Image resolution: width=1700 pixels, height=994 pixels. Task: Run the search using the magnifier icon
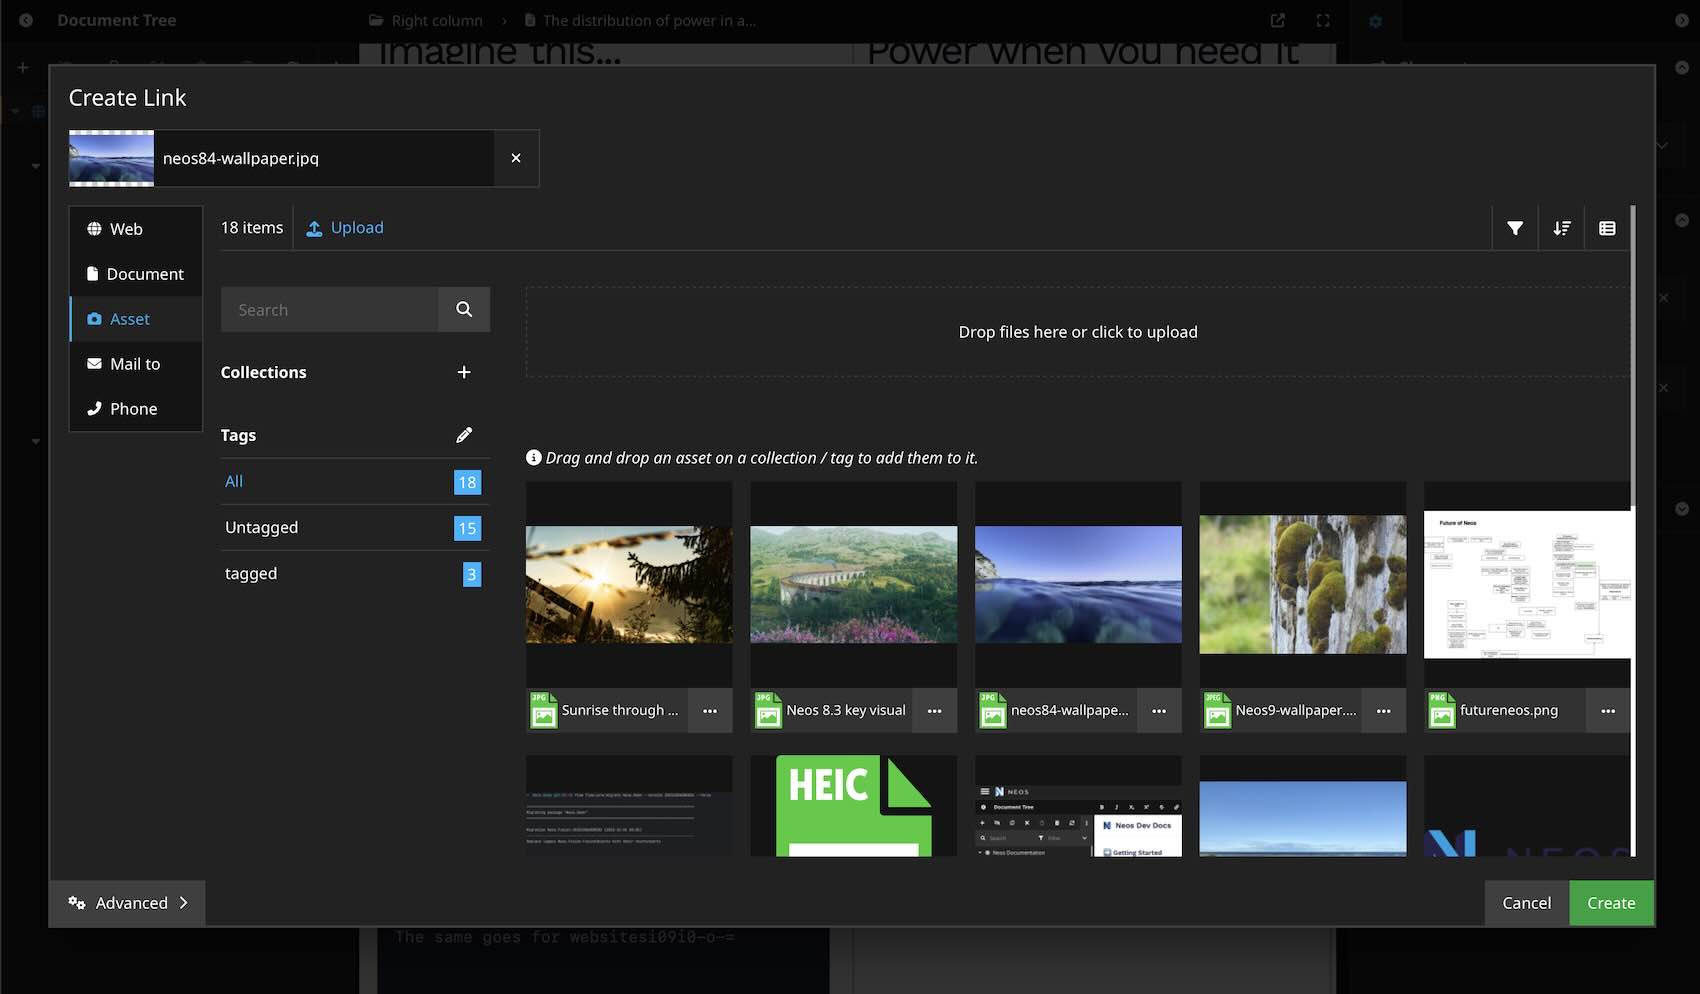pyautogui.click(x=464, y=309)
